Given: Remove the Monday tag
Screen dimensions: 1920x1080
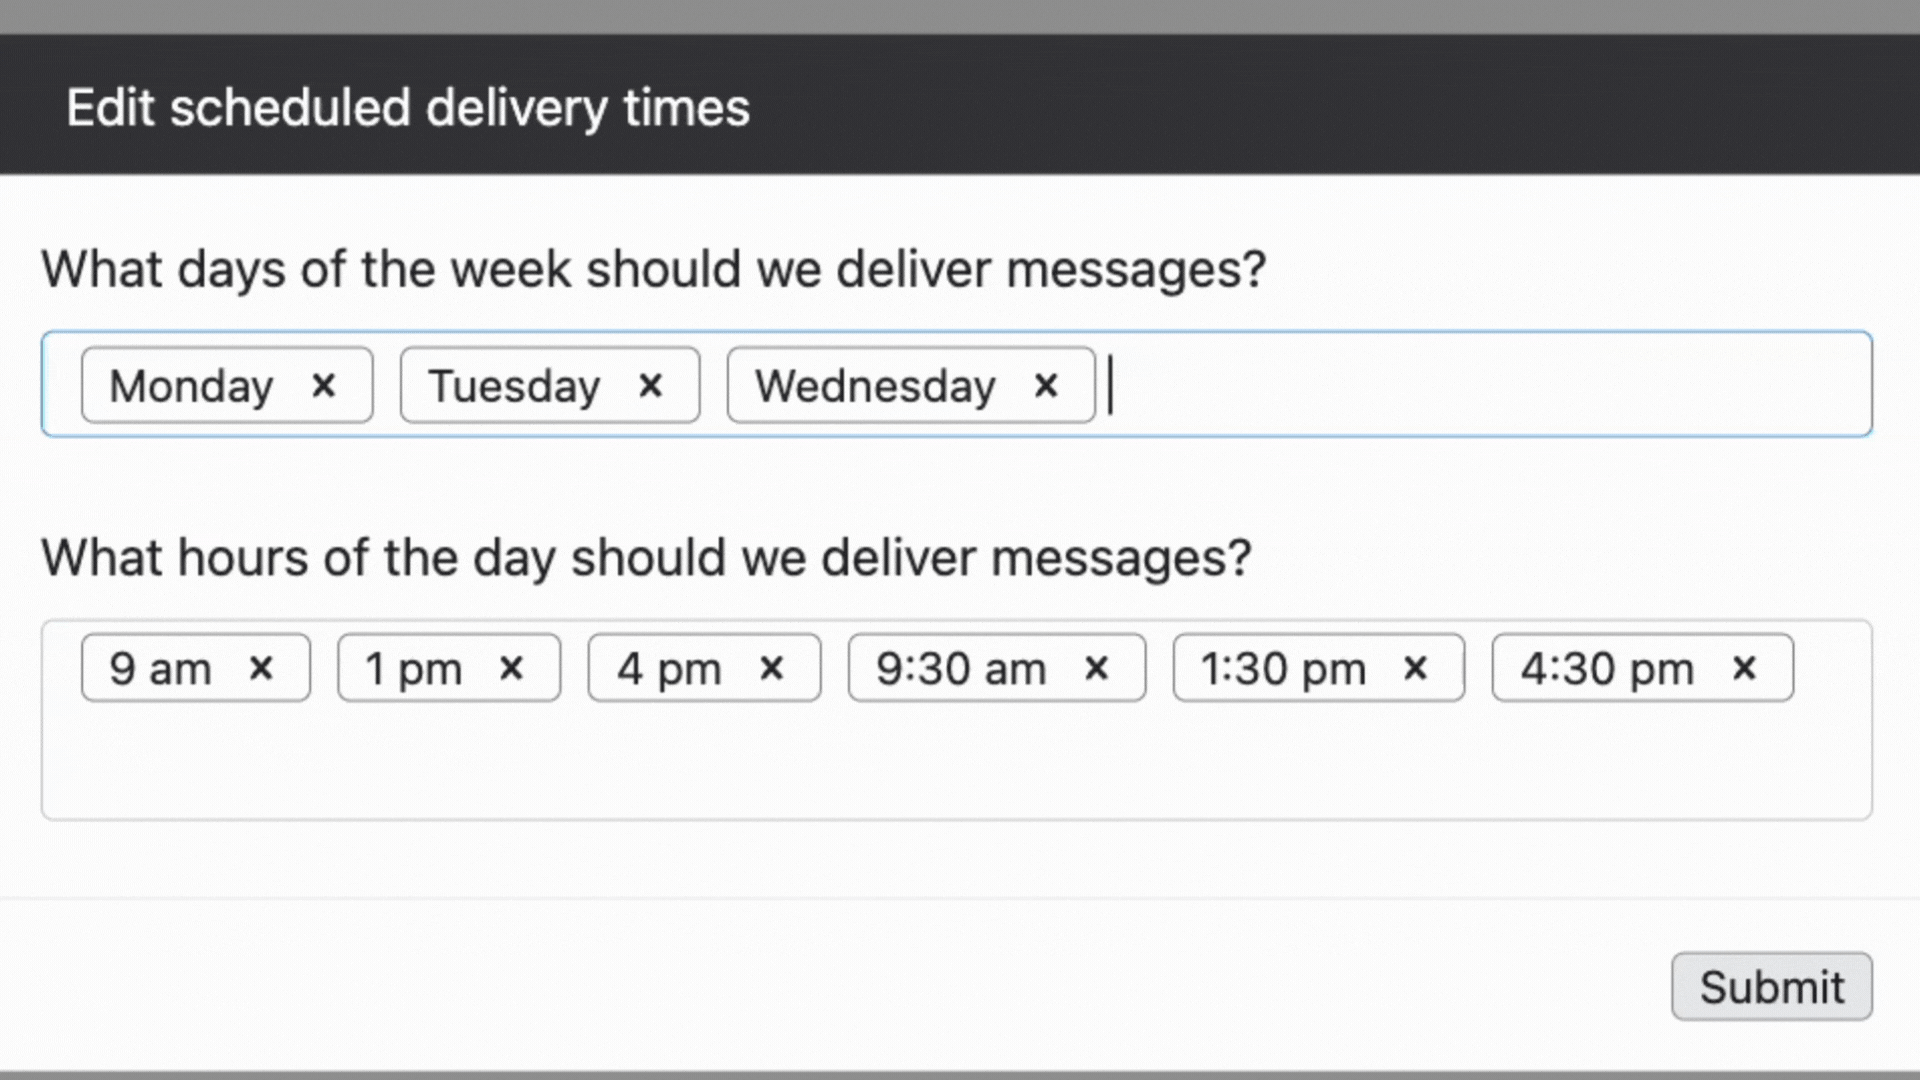Looking at the screenshot, I should pyautogui.click(x=323, y=385).
